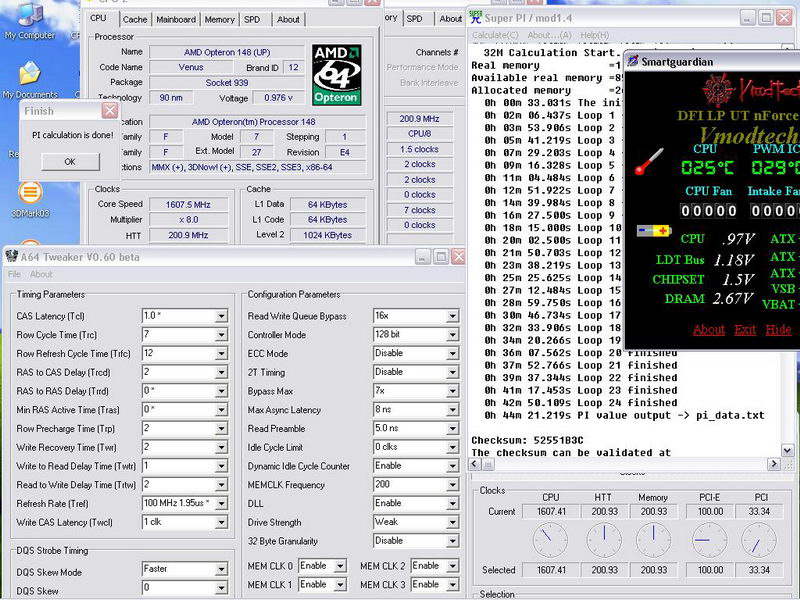
Task: Click the thermometer icon in Smartguardian
Action: pyautogui.click(x=649, y=161)
